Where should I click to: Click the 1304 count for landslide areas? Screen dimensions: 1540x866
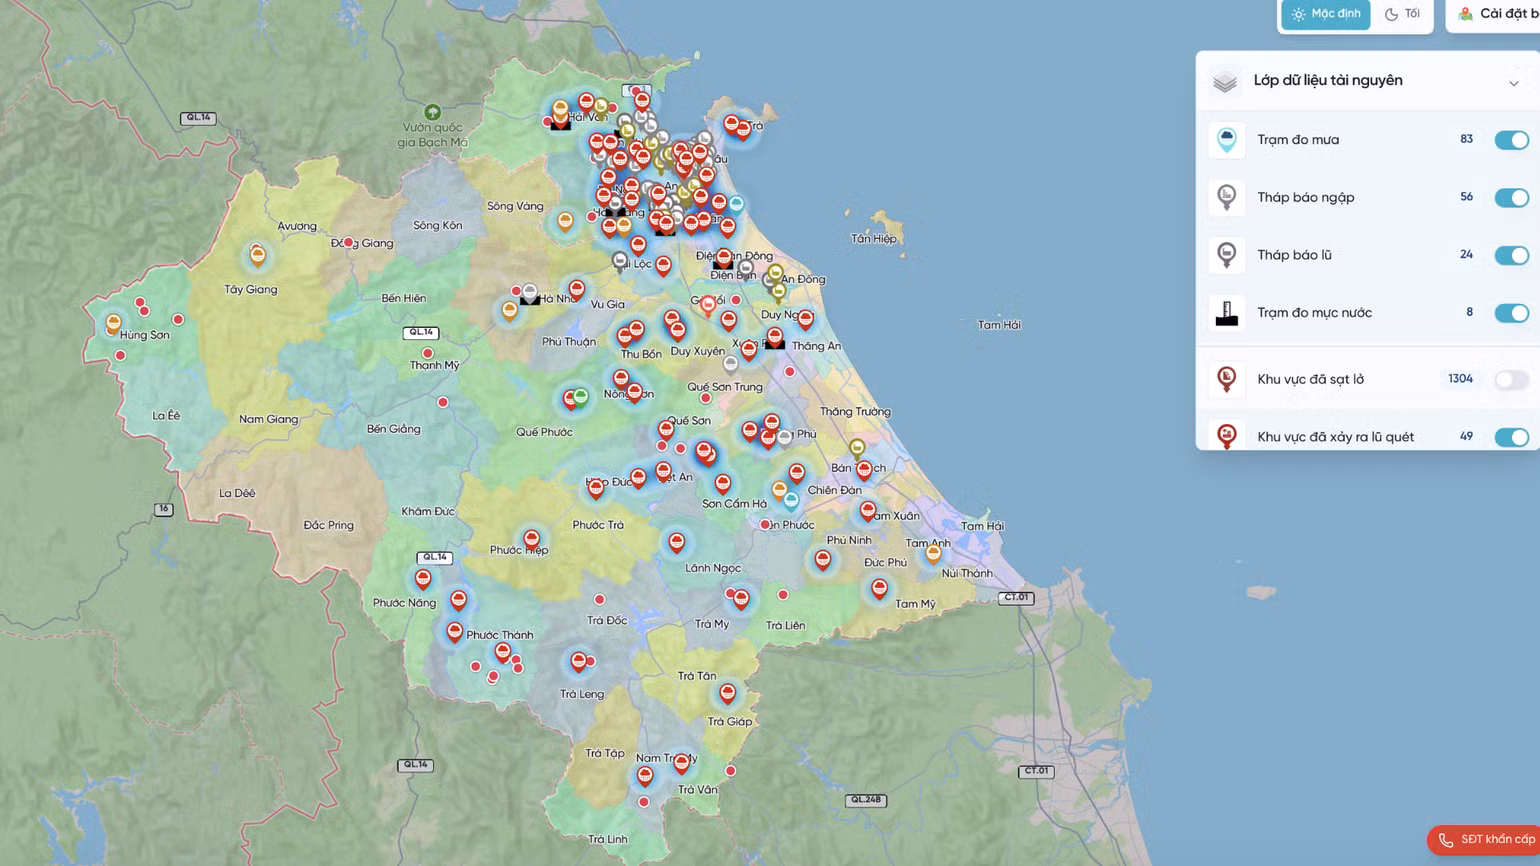click(x=1460, y=379)
